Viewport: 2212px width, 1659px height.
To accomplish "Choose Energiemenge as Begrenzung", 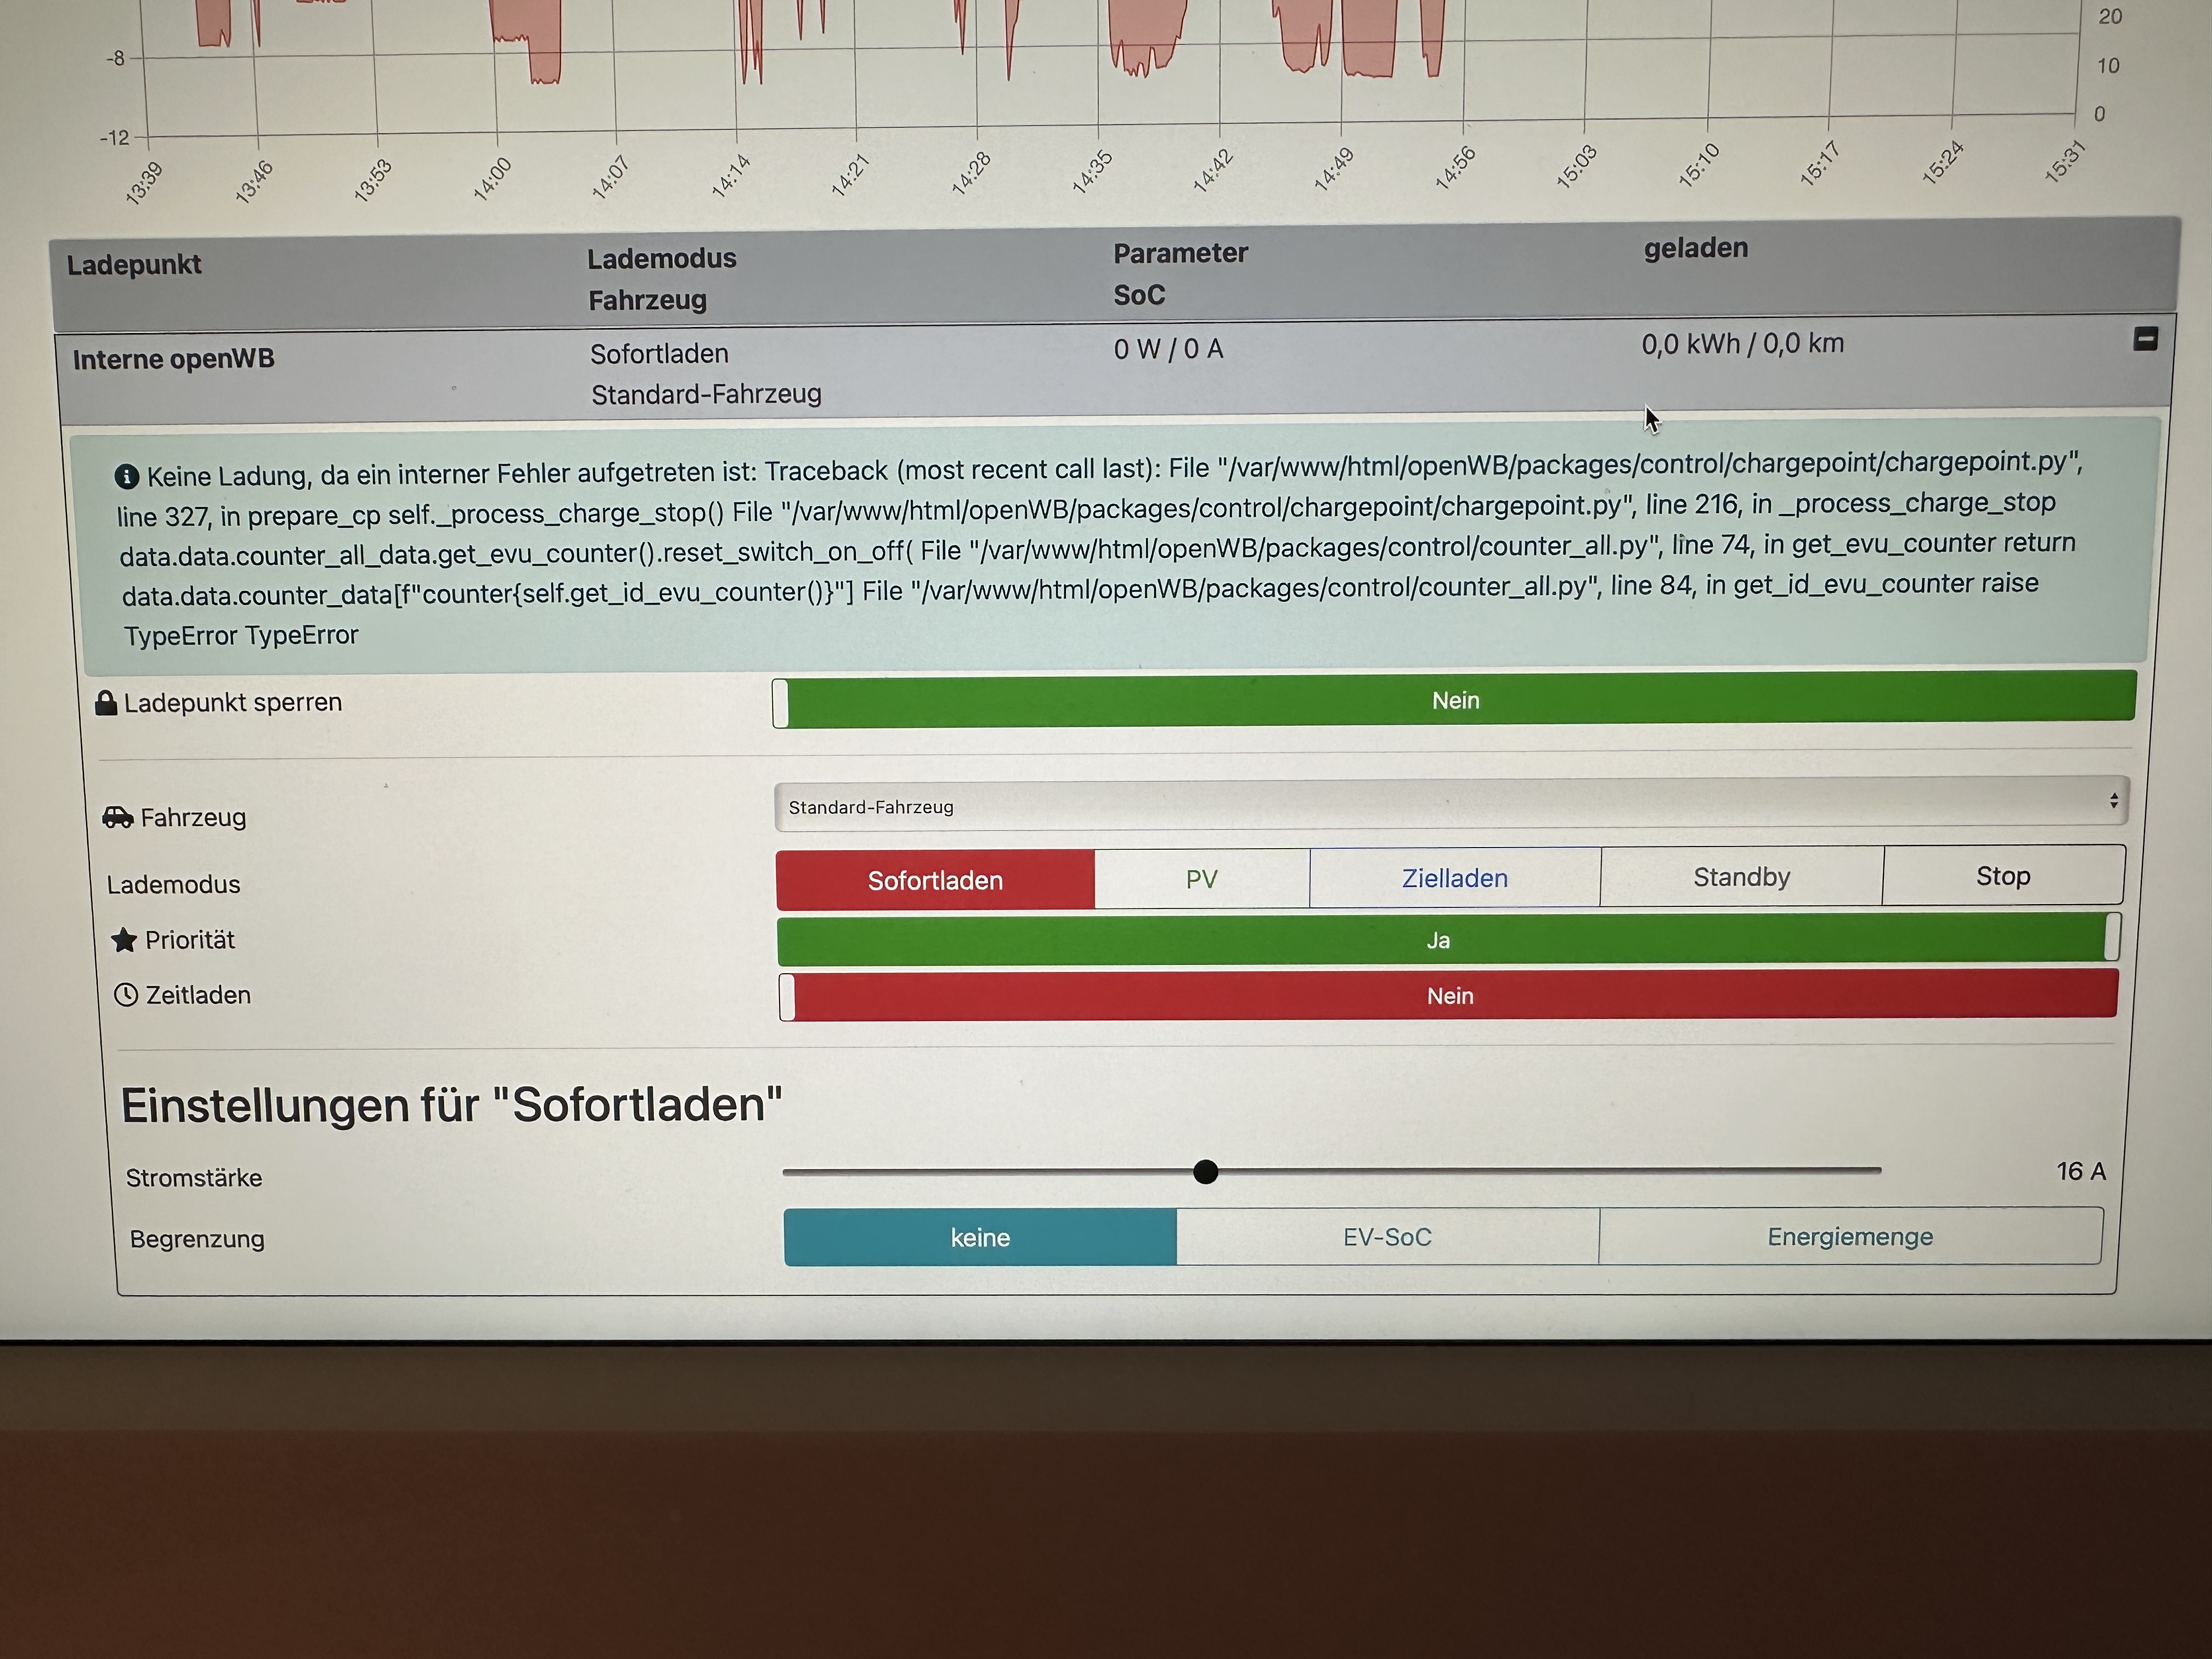I will pyautogui.click(x=1849, y=1236).
